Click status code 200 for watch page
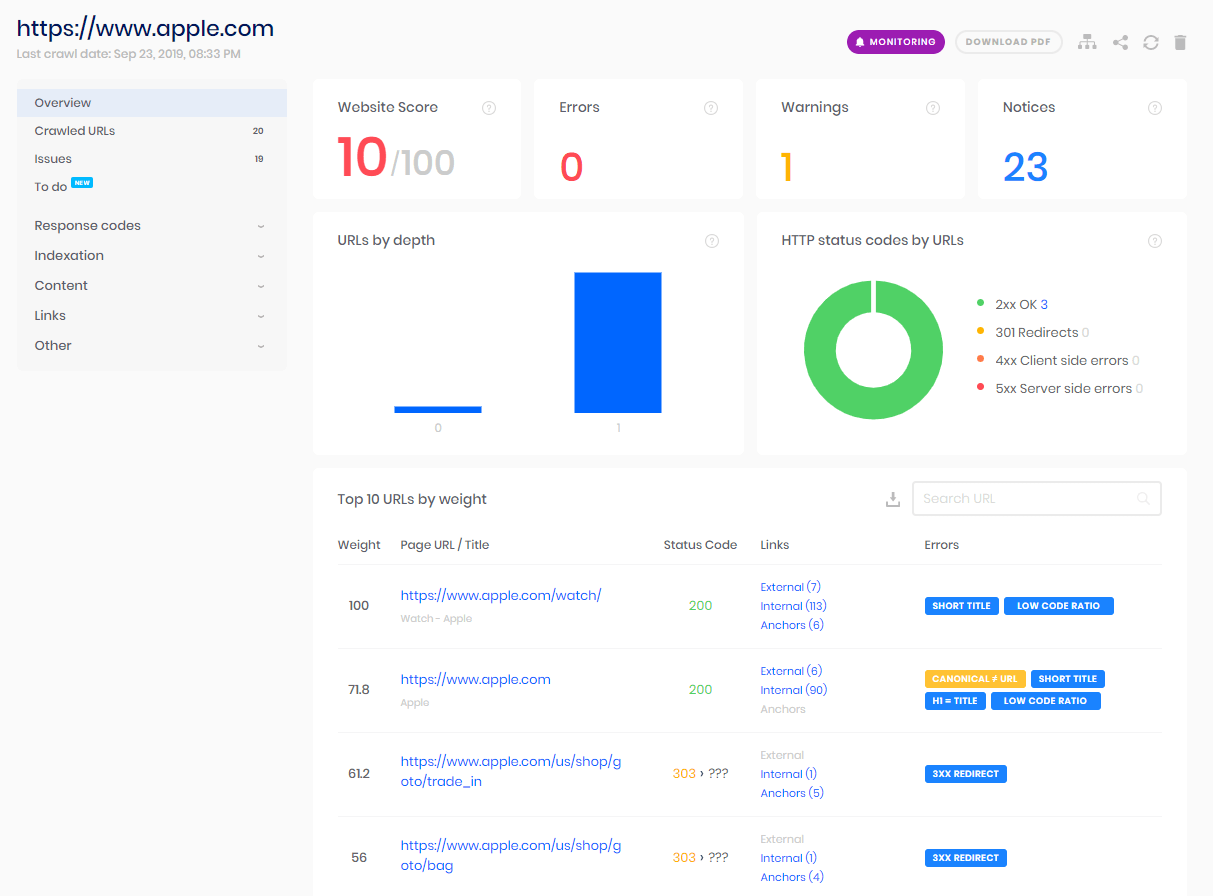 pyautogui.click(x=700, y=606)
